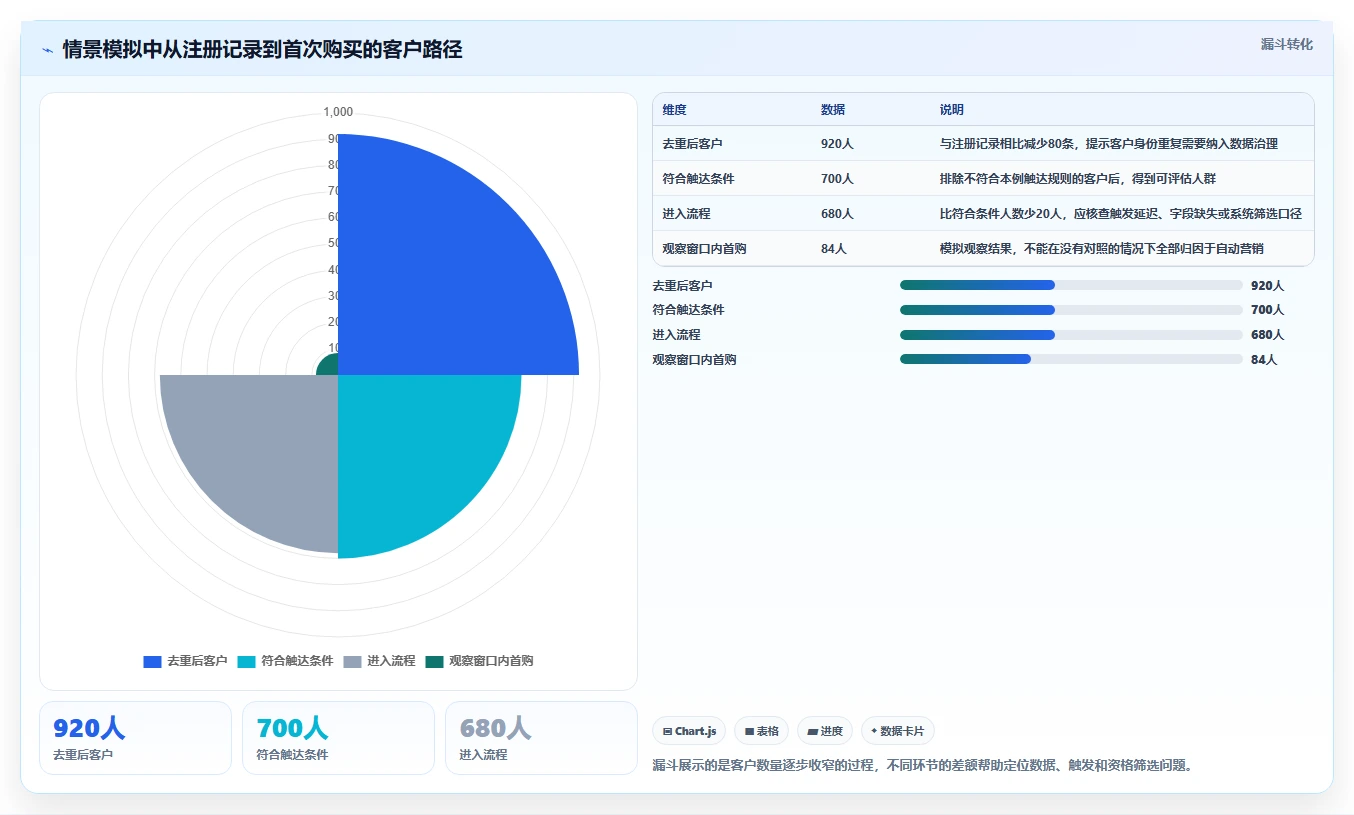The height and width of the screenshot is (815, 1354).
Task: Click the 84人 value in the table
Action: point(834,249)
